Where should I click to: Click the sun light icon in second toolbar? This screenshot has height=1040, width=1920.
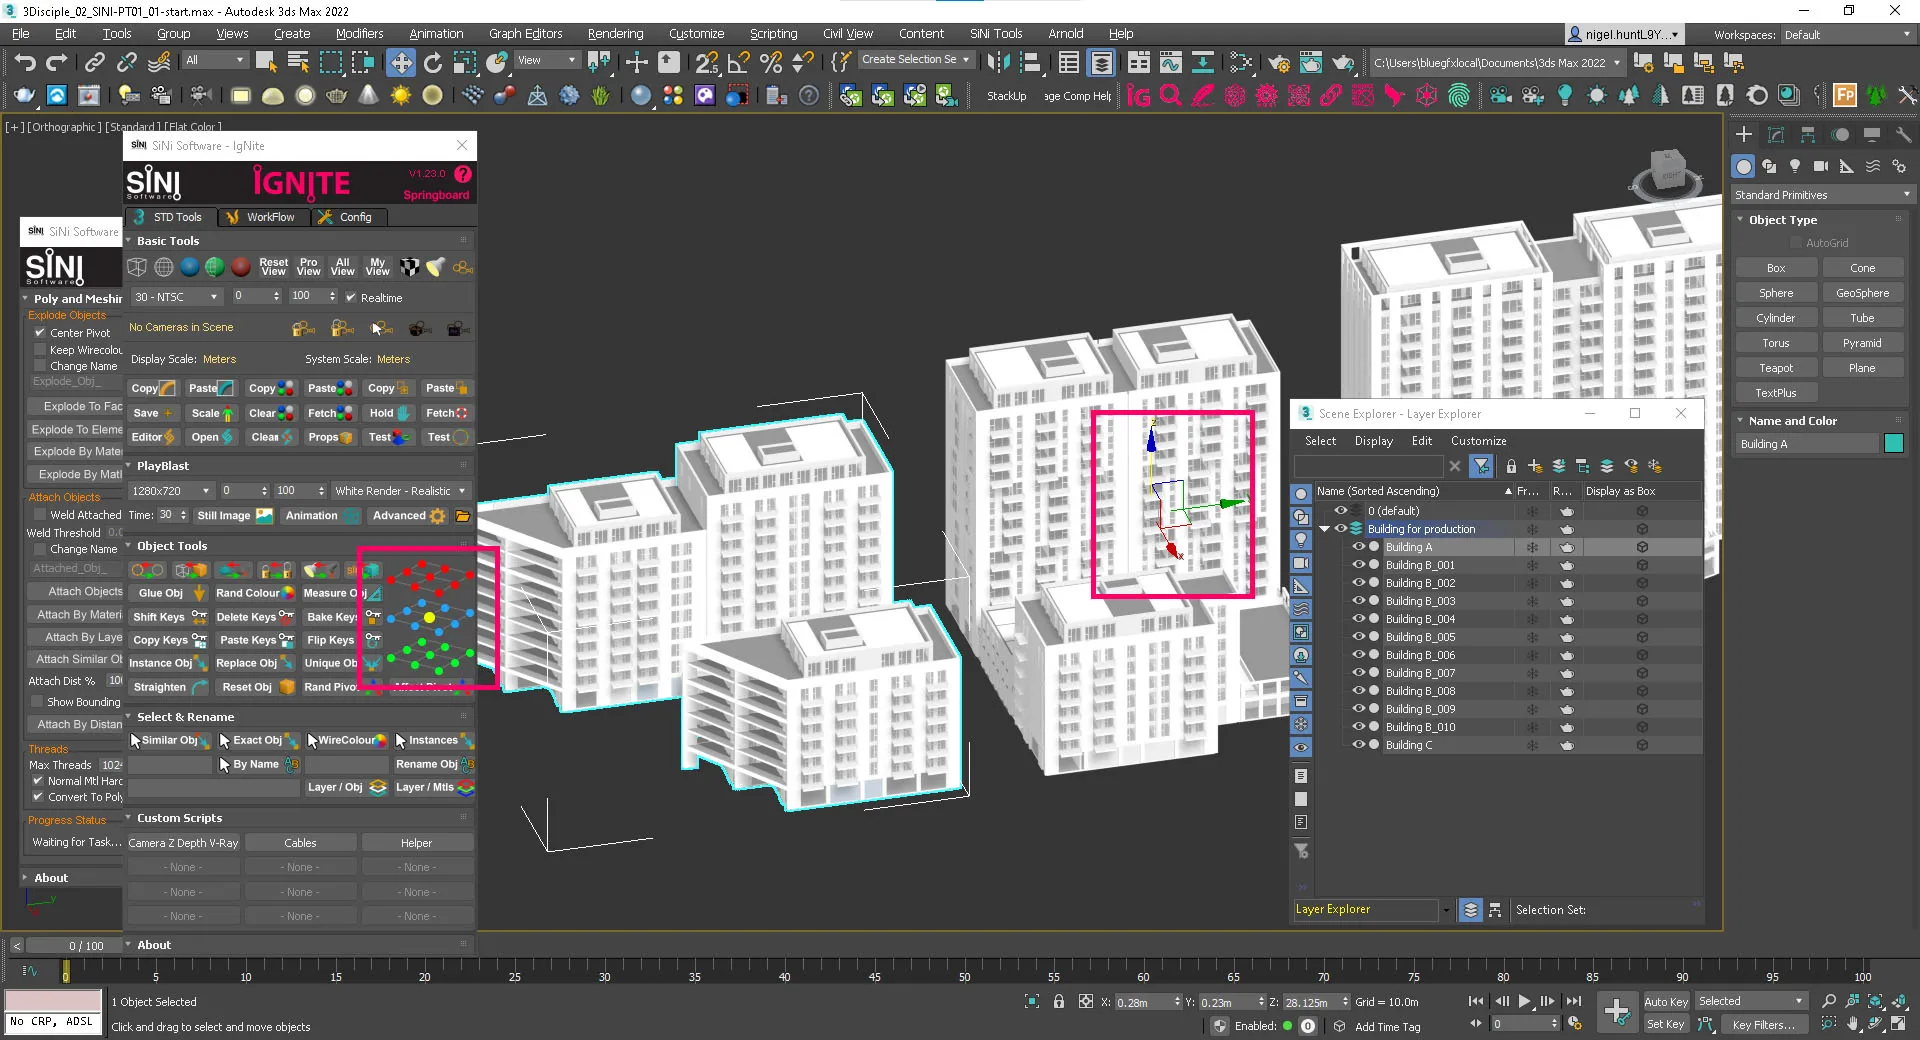(x=401, y=96)
